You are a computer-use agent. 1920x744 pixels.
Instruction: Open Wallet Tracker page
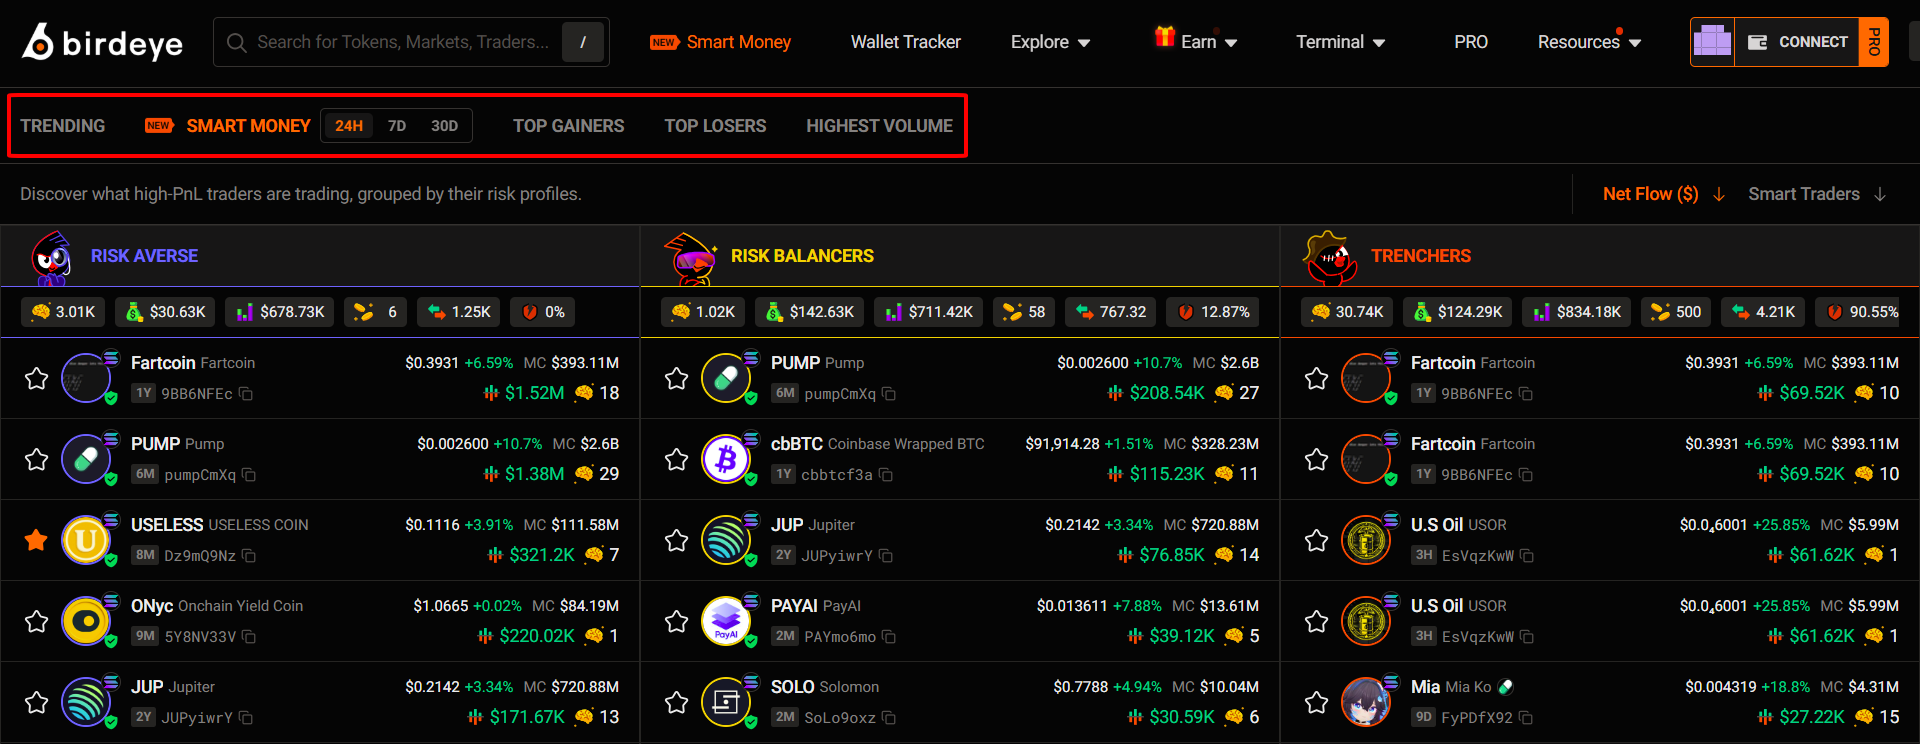pos(906,42)
